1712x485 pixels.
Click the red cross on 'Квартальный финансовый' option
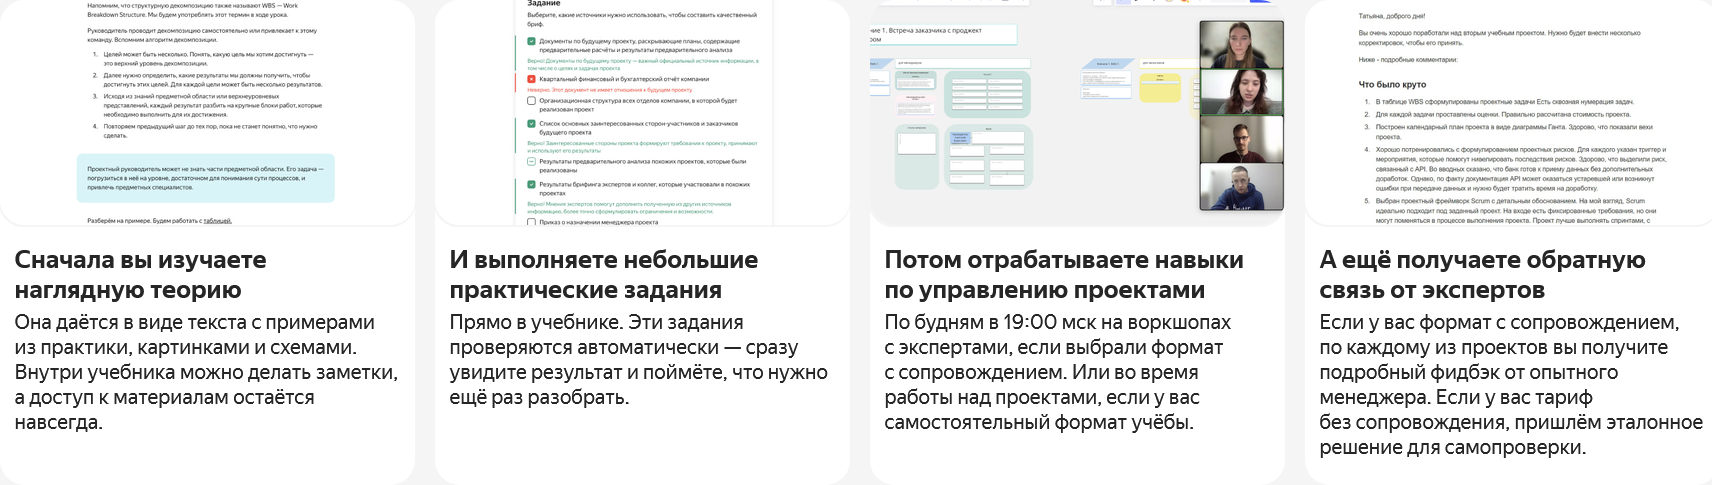point(532,78)
